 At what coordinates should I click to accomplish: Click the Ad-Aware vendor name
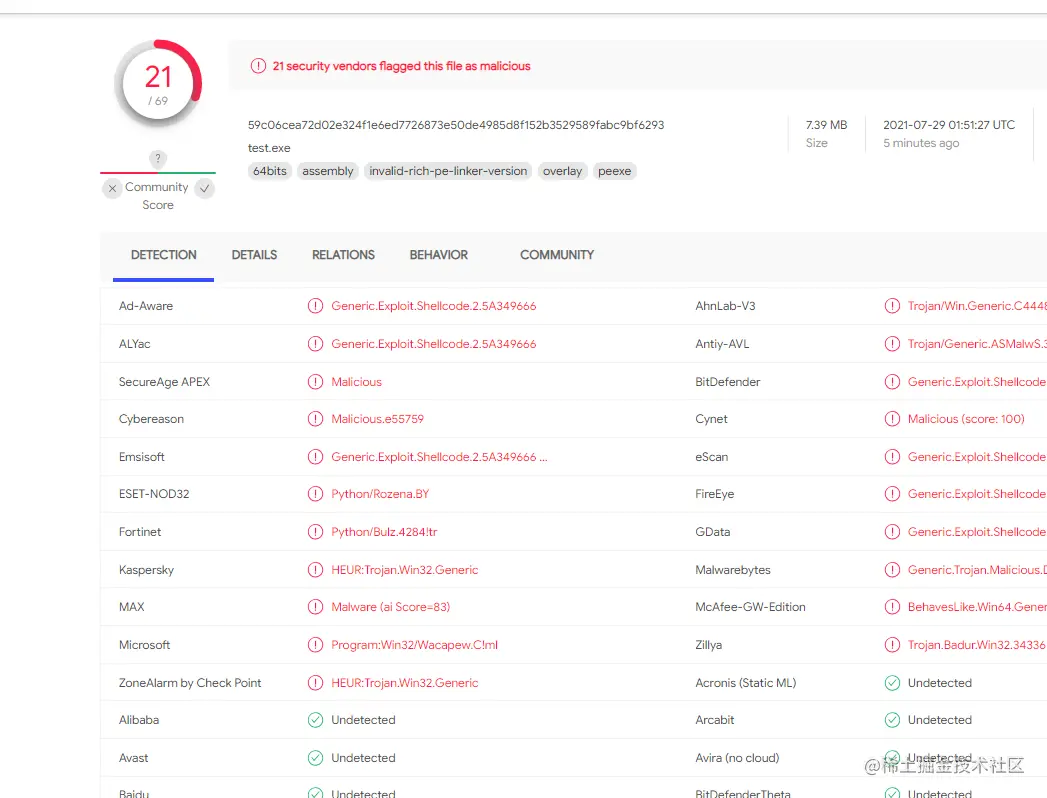point(146,306)
